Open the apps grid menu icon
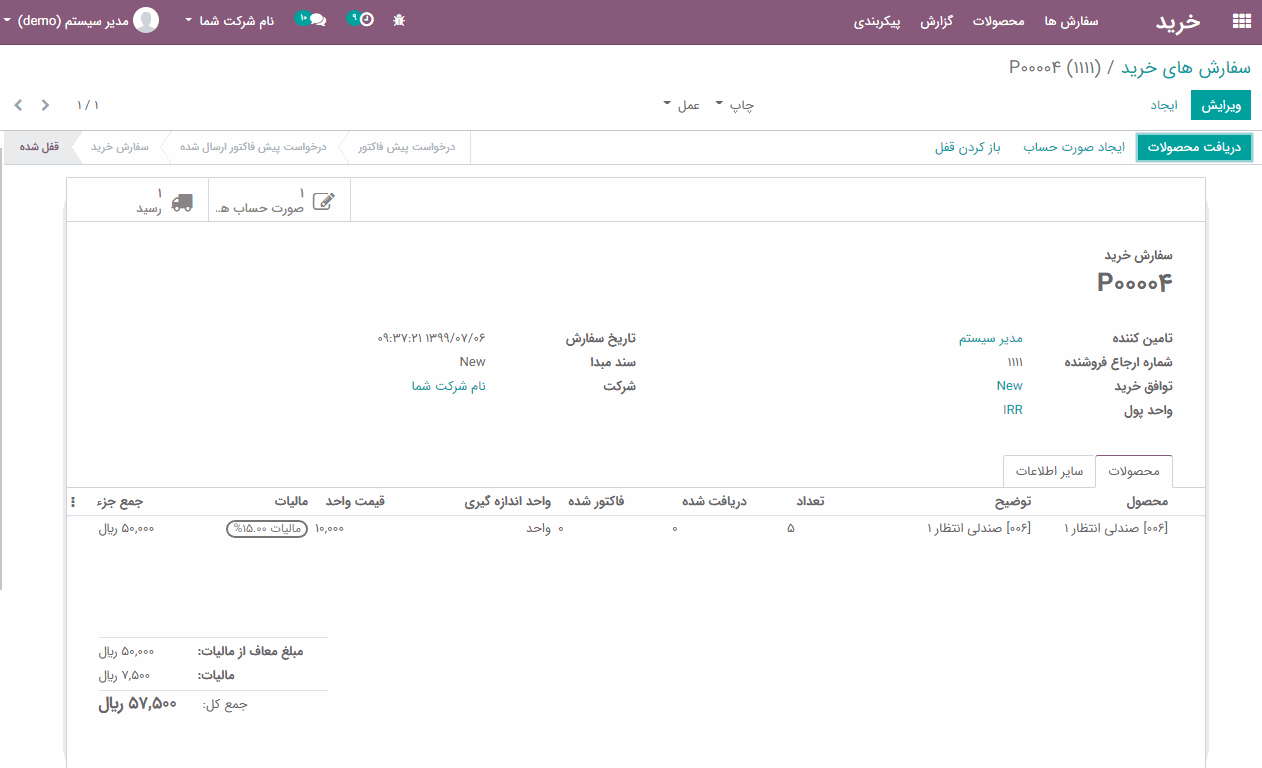1262x768 pixels. coord(1241,21)
